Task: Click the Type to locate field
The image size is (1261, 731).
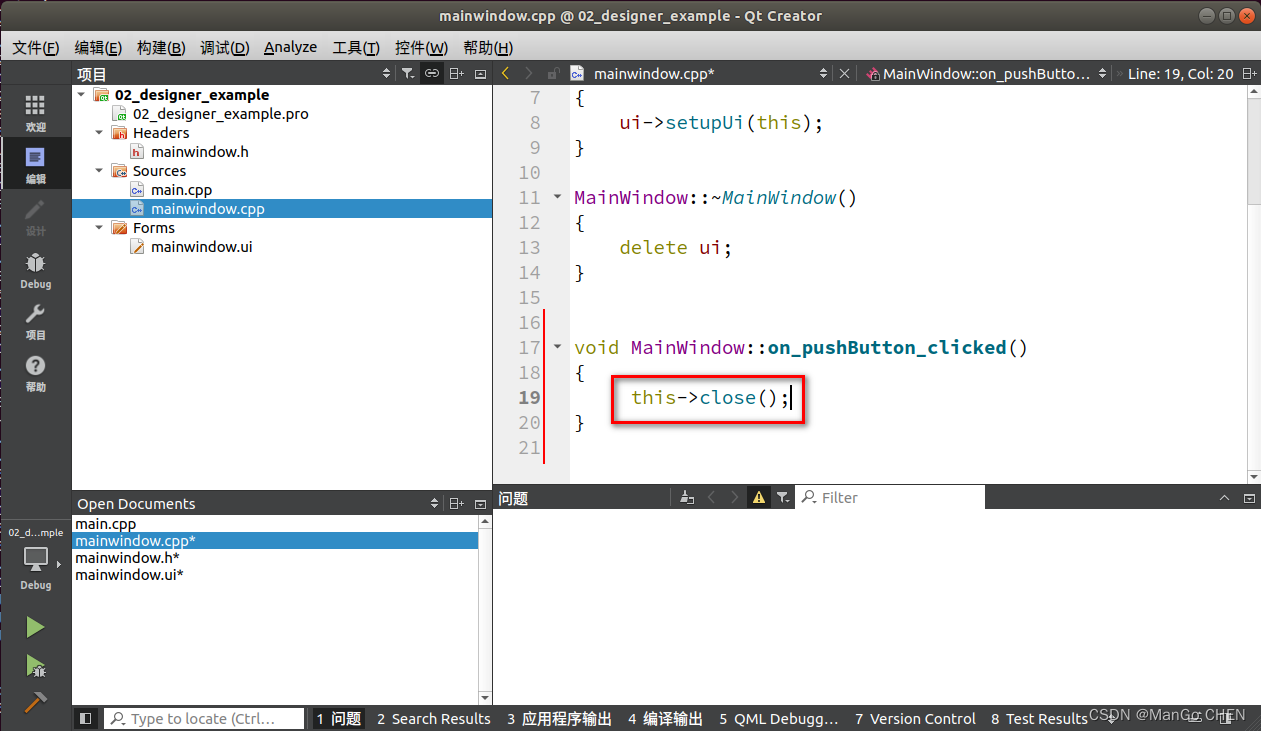Action: click(204, 718)
